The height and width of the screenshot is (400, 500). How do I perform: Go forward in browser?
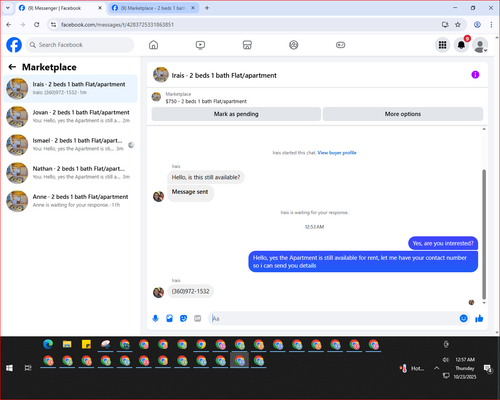click(x=23, y=25)
